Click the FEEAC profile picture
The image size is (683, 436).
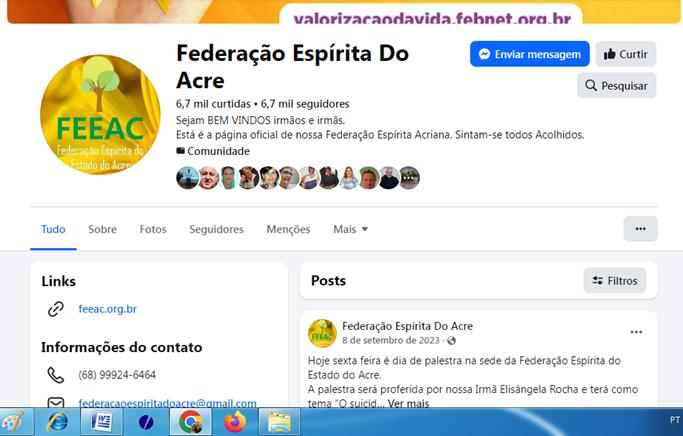point(100,115)
